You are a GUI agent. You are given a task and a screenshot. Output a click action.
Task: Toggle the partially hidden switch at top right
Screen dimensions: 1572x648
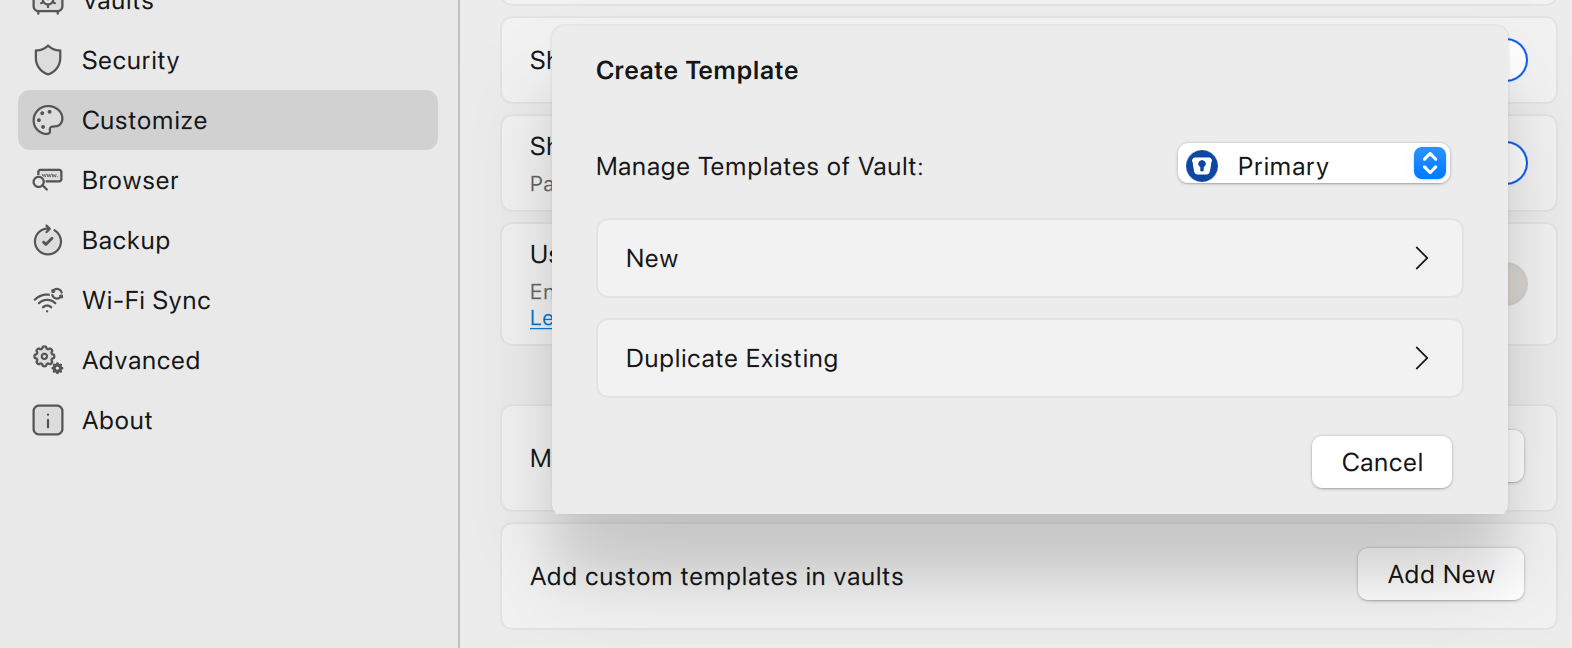(1518, 60)
